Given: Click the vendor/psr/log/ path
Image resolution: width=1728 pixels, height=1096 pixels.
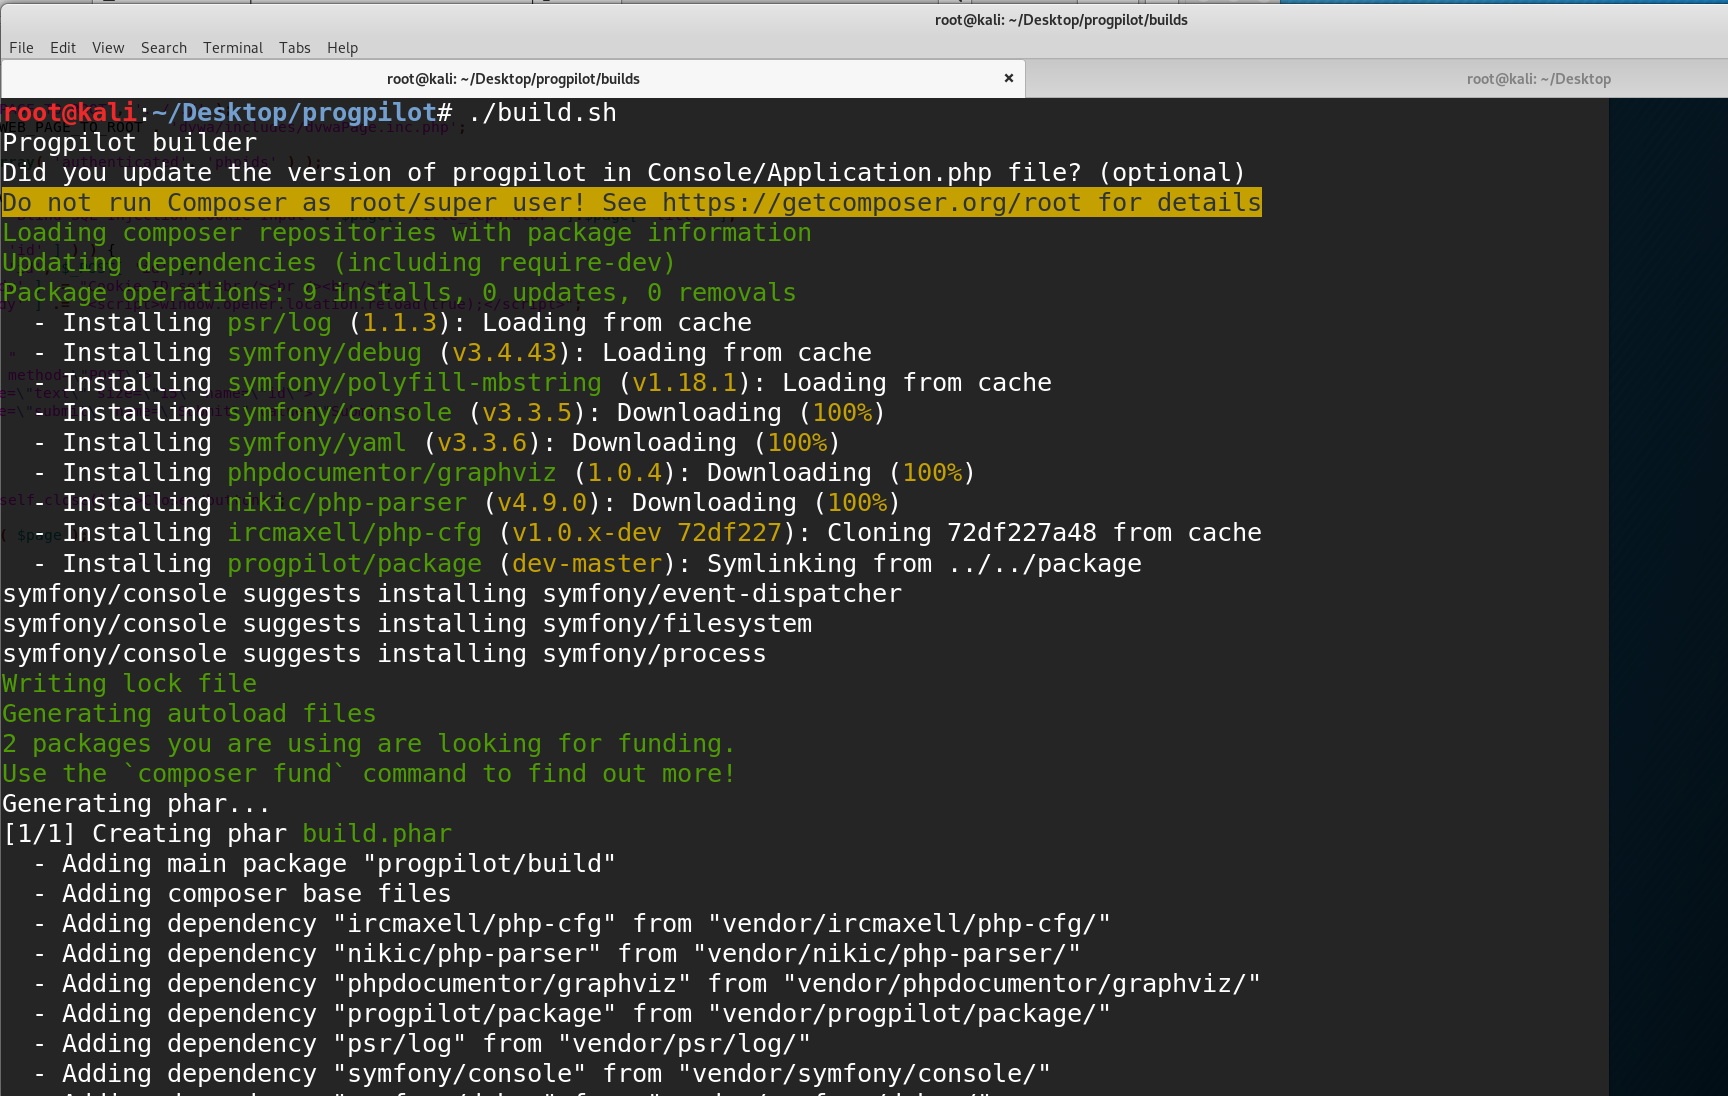Looking at the screenshot, I should [x=684, y=1044].
